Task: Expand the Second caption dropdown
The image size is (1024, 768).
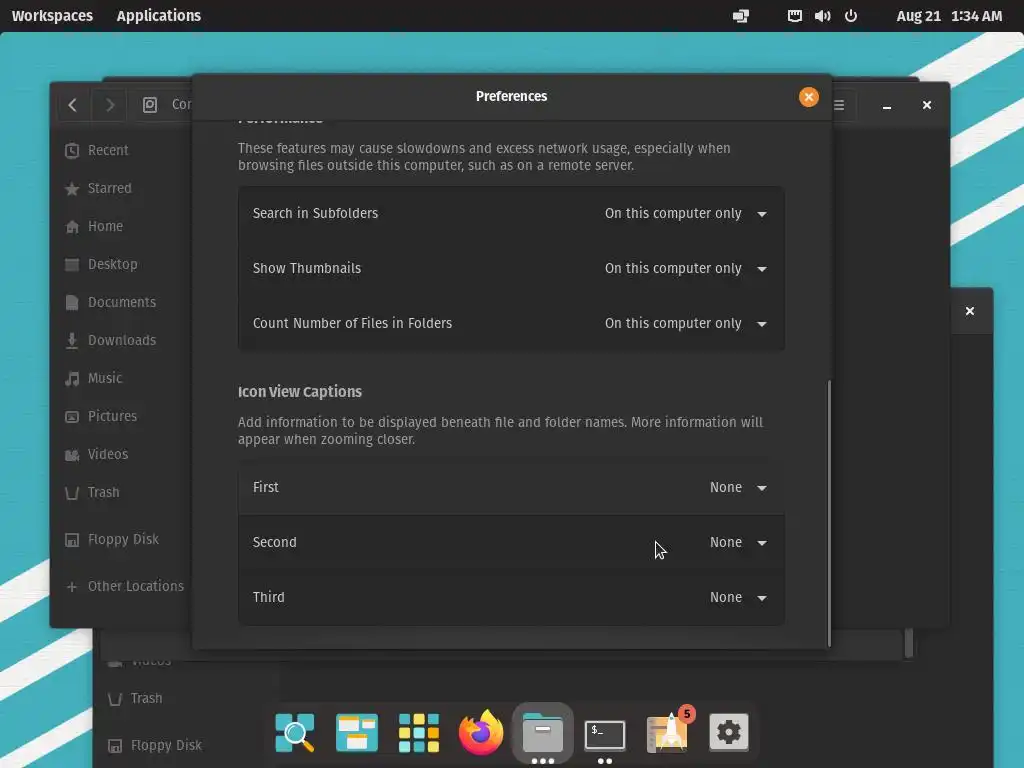Action: point(738,543)
